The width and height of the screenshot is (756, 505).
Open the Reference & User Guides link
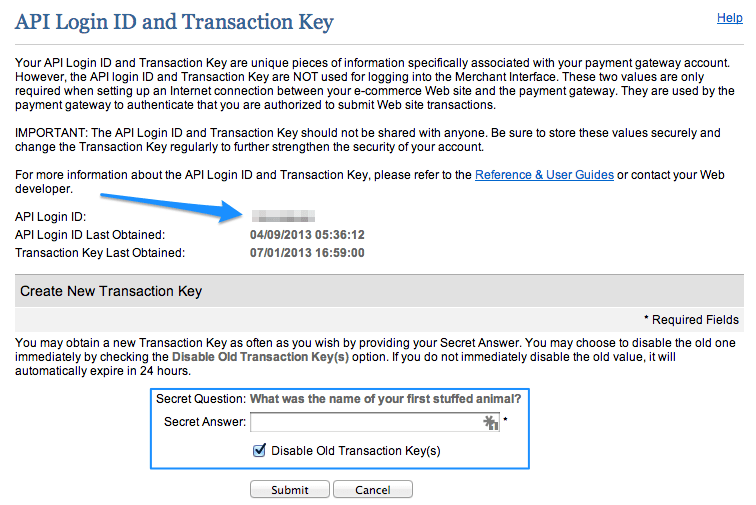(544, 175)
